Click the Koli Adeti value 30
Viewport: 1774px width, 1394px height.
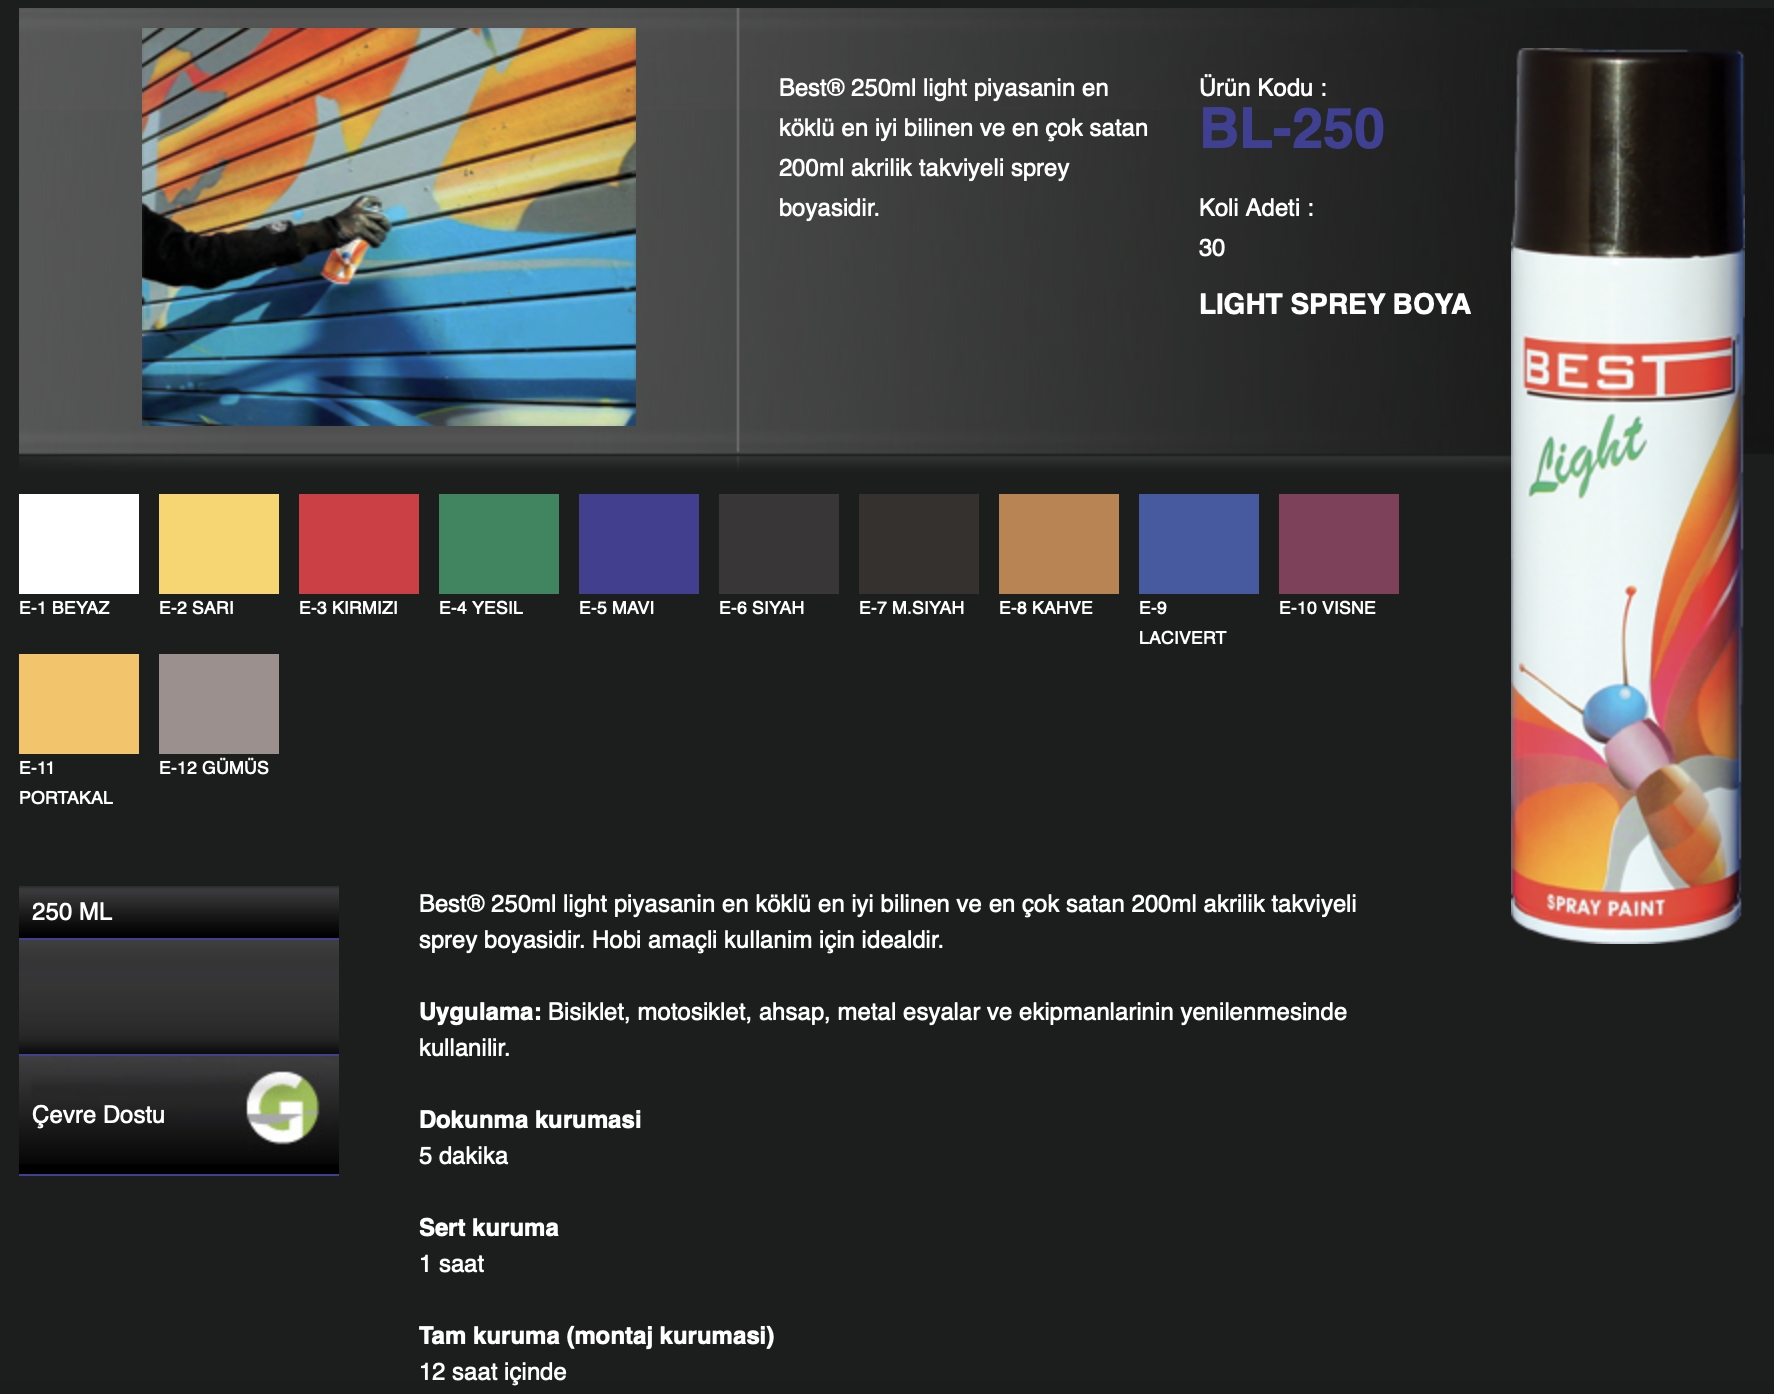click(x=1212, y=248)
